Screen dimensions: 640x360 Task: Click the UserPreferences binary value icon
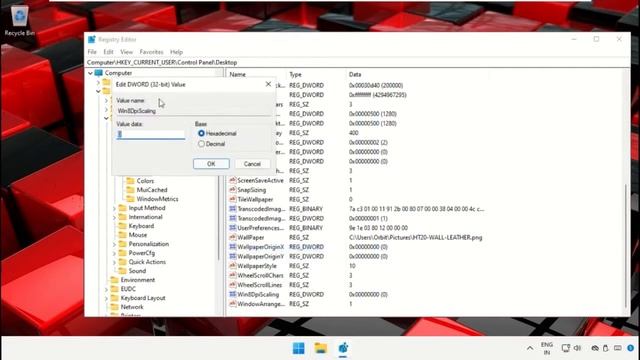pyautogui.click(x=233, y=228)
